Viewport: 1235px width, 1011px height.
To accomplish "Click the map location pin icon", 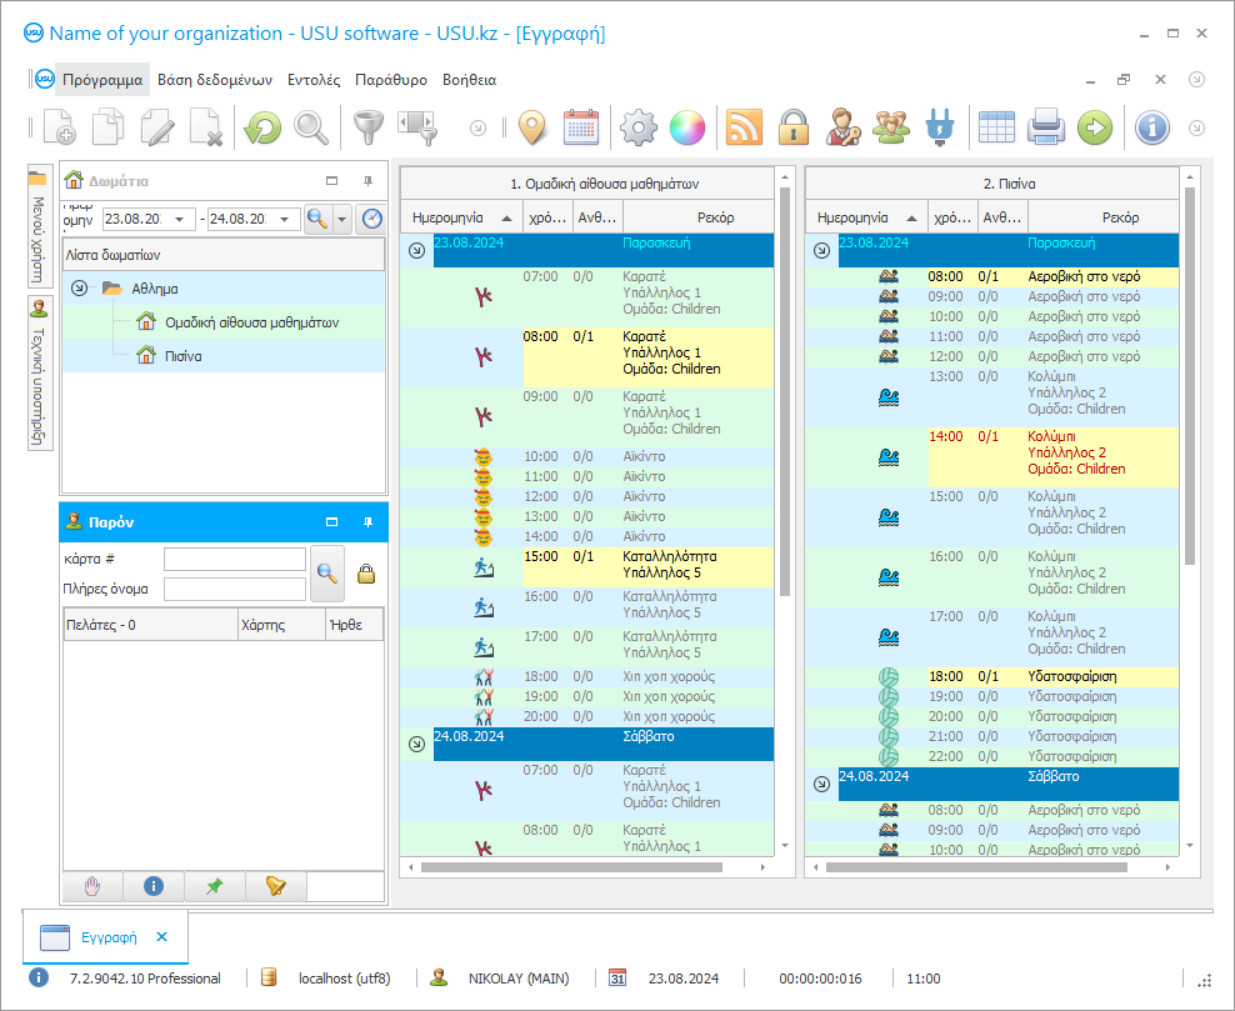I will tap(533, 128).
